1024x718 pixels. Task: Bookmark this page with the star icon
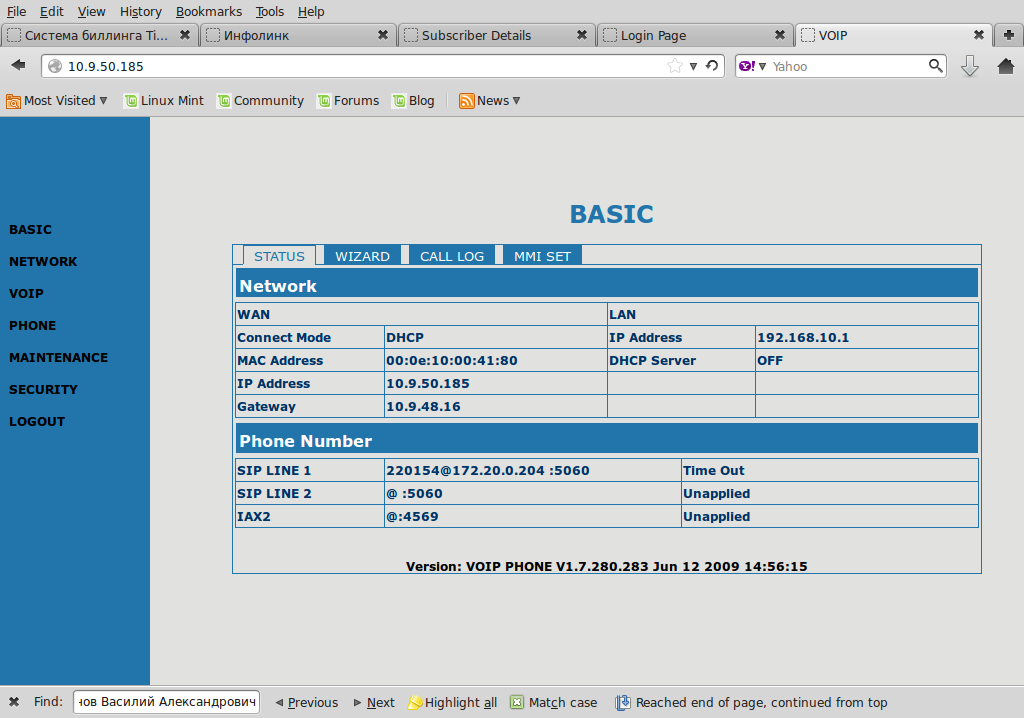(675, 66)
